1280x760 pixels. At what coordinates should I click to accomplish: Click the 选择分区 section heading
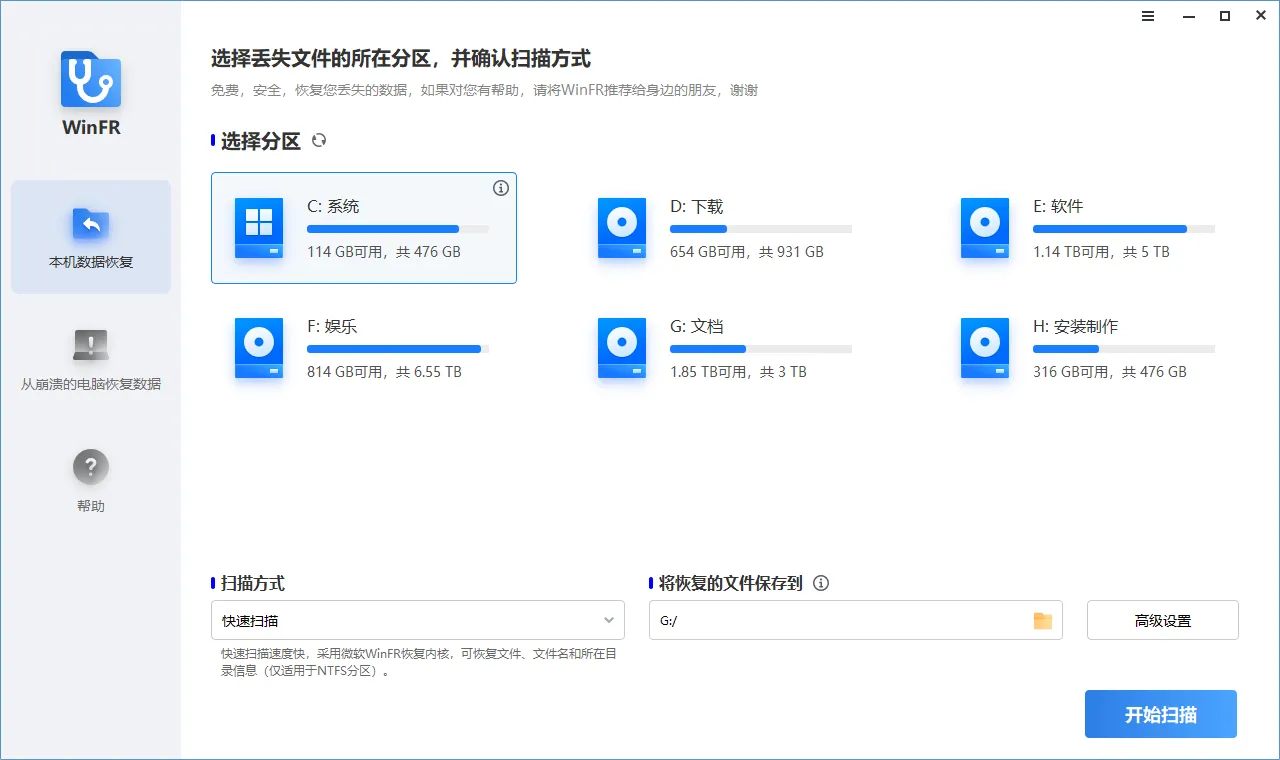tap(261, 141)
